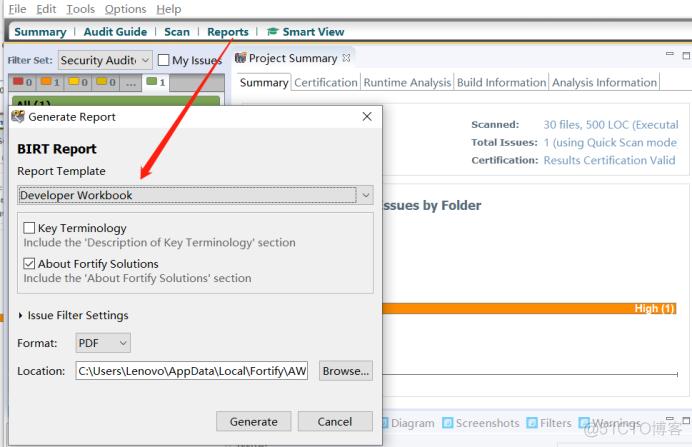Close the Project Summary tab
Screen dimensions: 692x447
coord(346,58)
